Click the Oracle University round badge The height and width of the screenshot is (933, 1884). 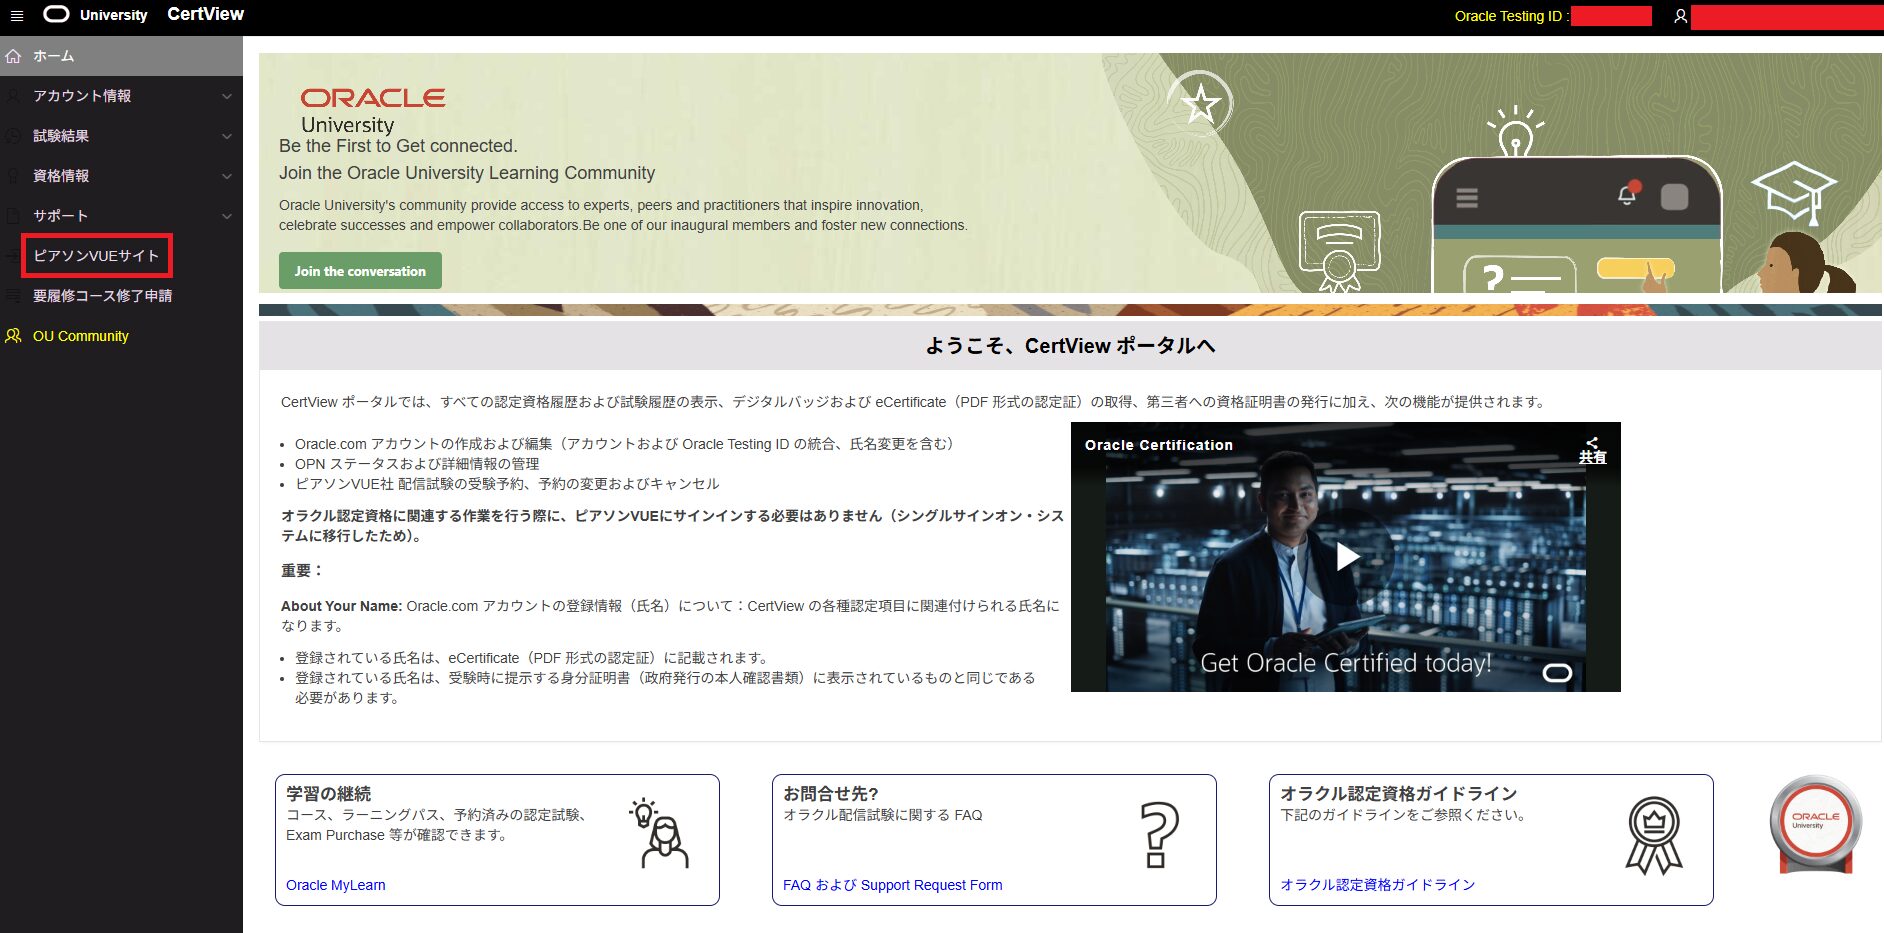pyautogui.click(x=1815, y=824)
